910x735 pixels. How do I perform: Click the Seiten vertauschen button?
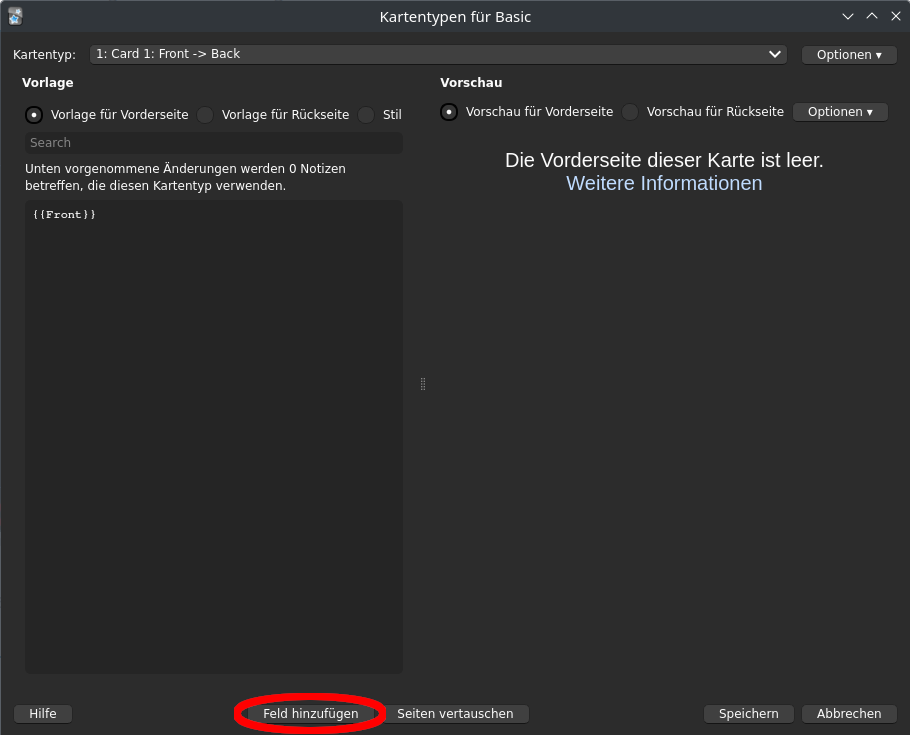458,713
